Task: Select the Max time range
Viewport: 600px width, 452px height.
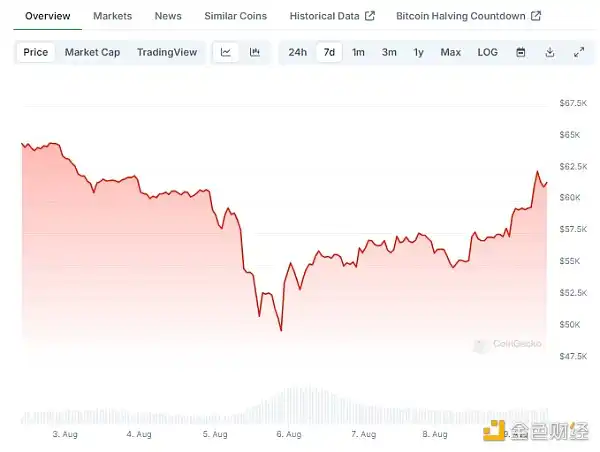Action: pos(451,52)
